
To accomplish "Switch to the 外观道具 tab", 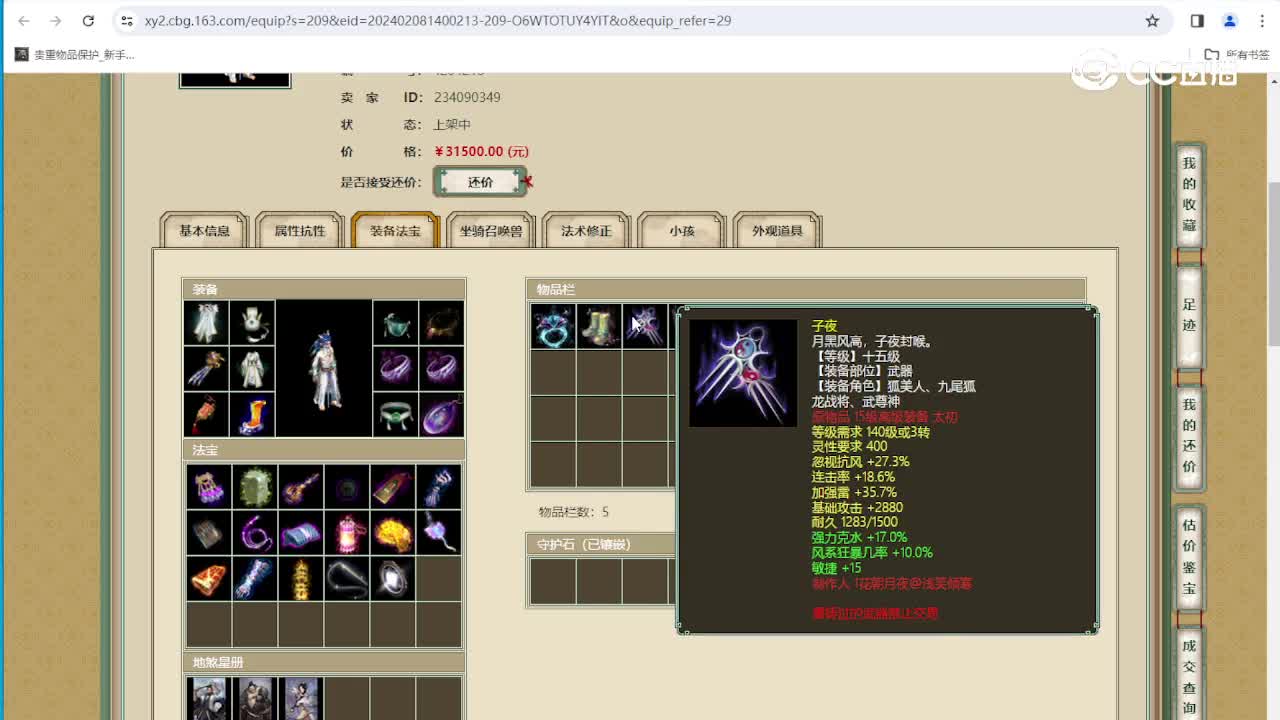I will 777,231.
